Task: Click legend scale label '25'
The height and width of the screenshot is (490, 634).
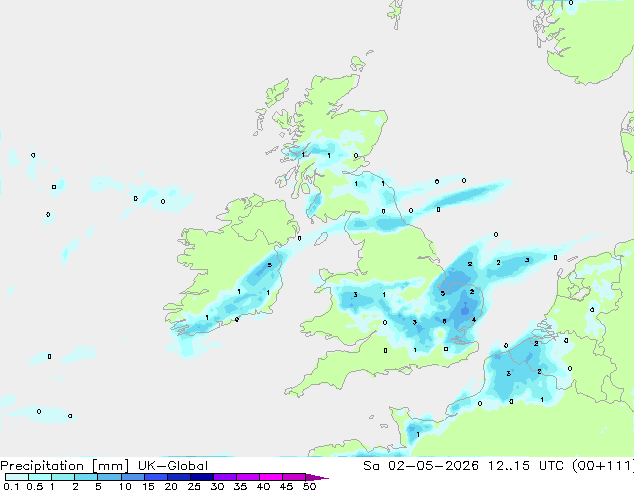Action: click(194, 486)
